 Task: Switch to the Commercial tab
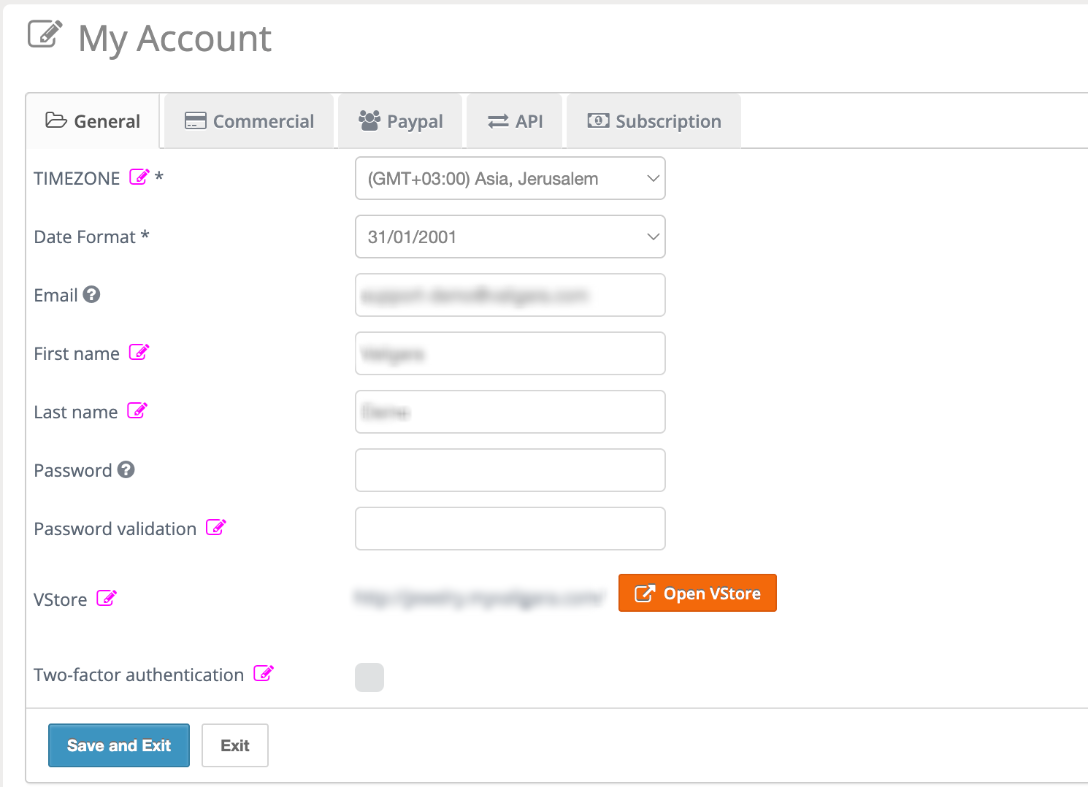(249, 121)
